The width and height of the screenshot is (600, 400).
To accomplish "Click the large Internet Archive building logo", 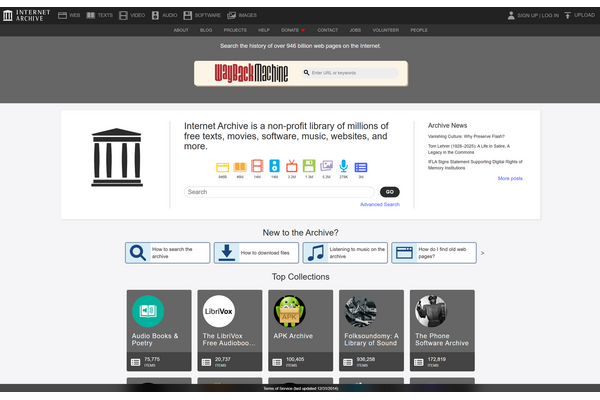I will (x=117, y=157).
